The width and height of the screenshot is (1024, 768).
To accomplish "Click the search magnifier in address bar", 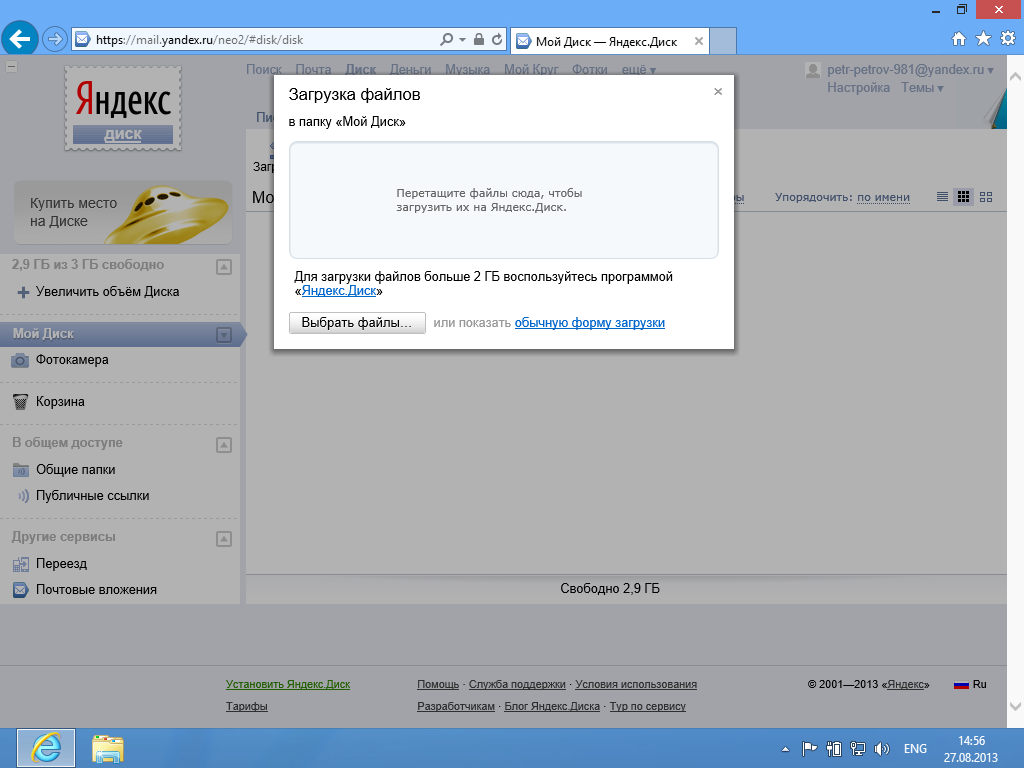I will (x=447, y=39).
